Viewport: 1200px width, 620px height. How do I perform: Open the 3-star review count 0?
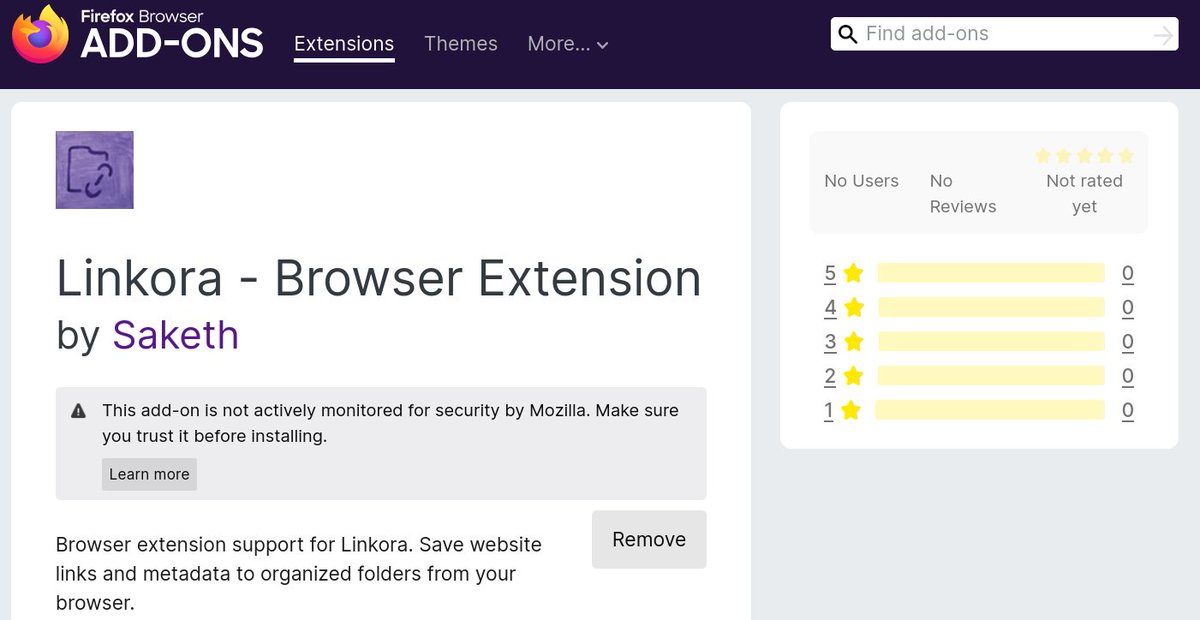[x=1128, y=342]
